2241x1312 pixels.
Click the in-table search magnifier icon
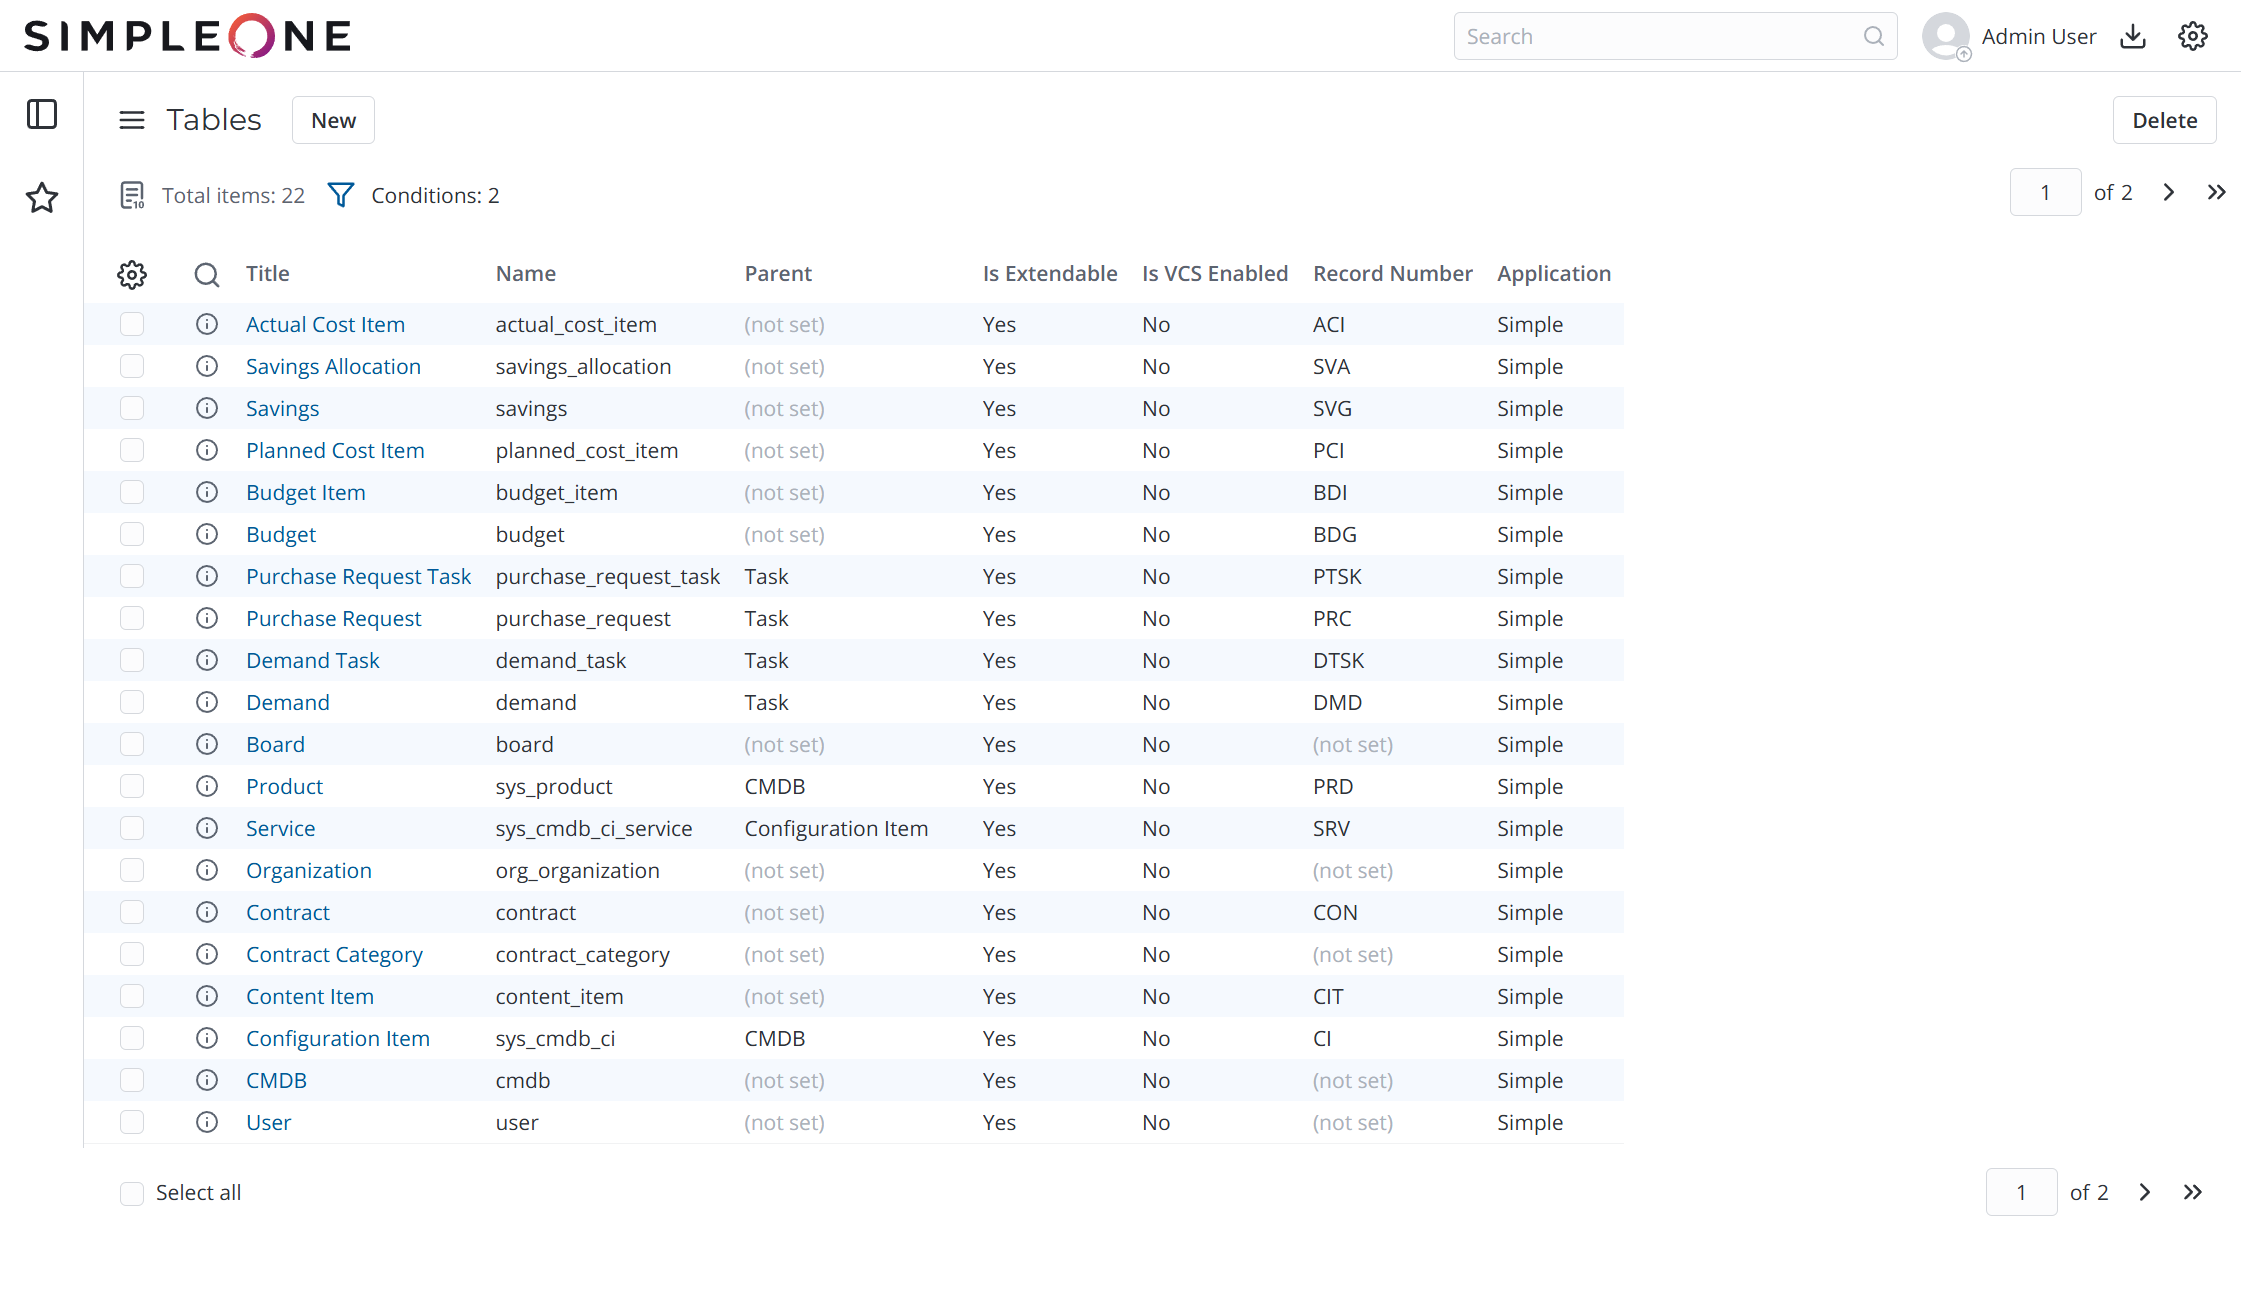tap(206, 274)
